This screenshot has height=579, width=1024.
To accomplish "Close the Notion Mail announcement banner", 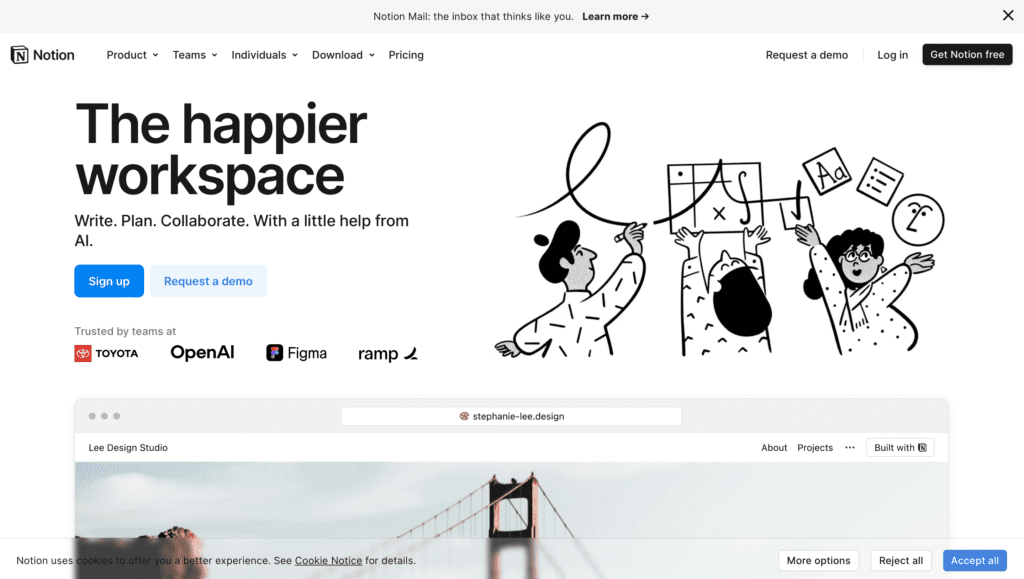I will (1008, 16).
